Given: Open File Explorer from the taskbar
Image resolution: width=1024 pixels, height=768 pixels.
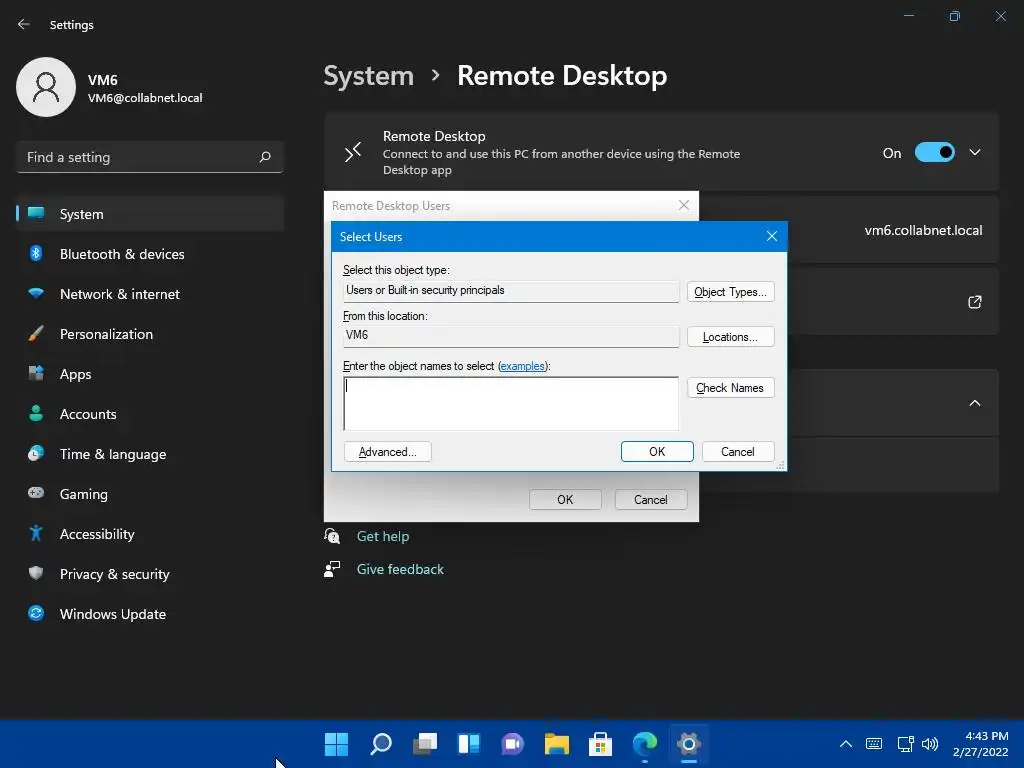Looking at the screenshot, I should pyautogui.click(x=556, y=744).
